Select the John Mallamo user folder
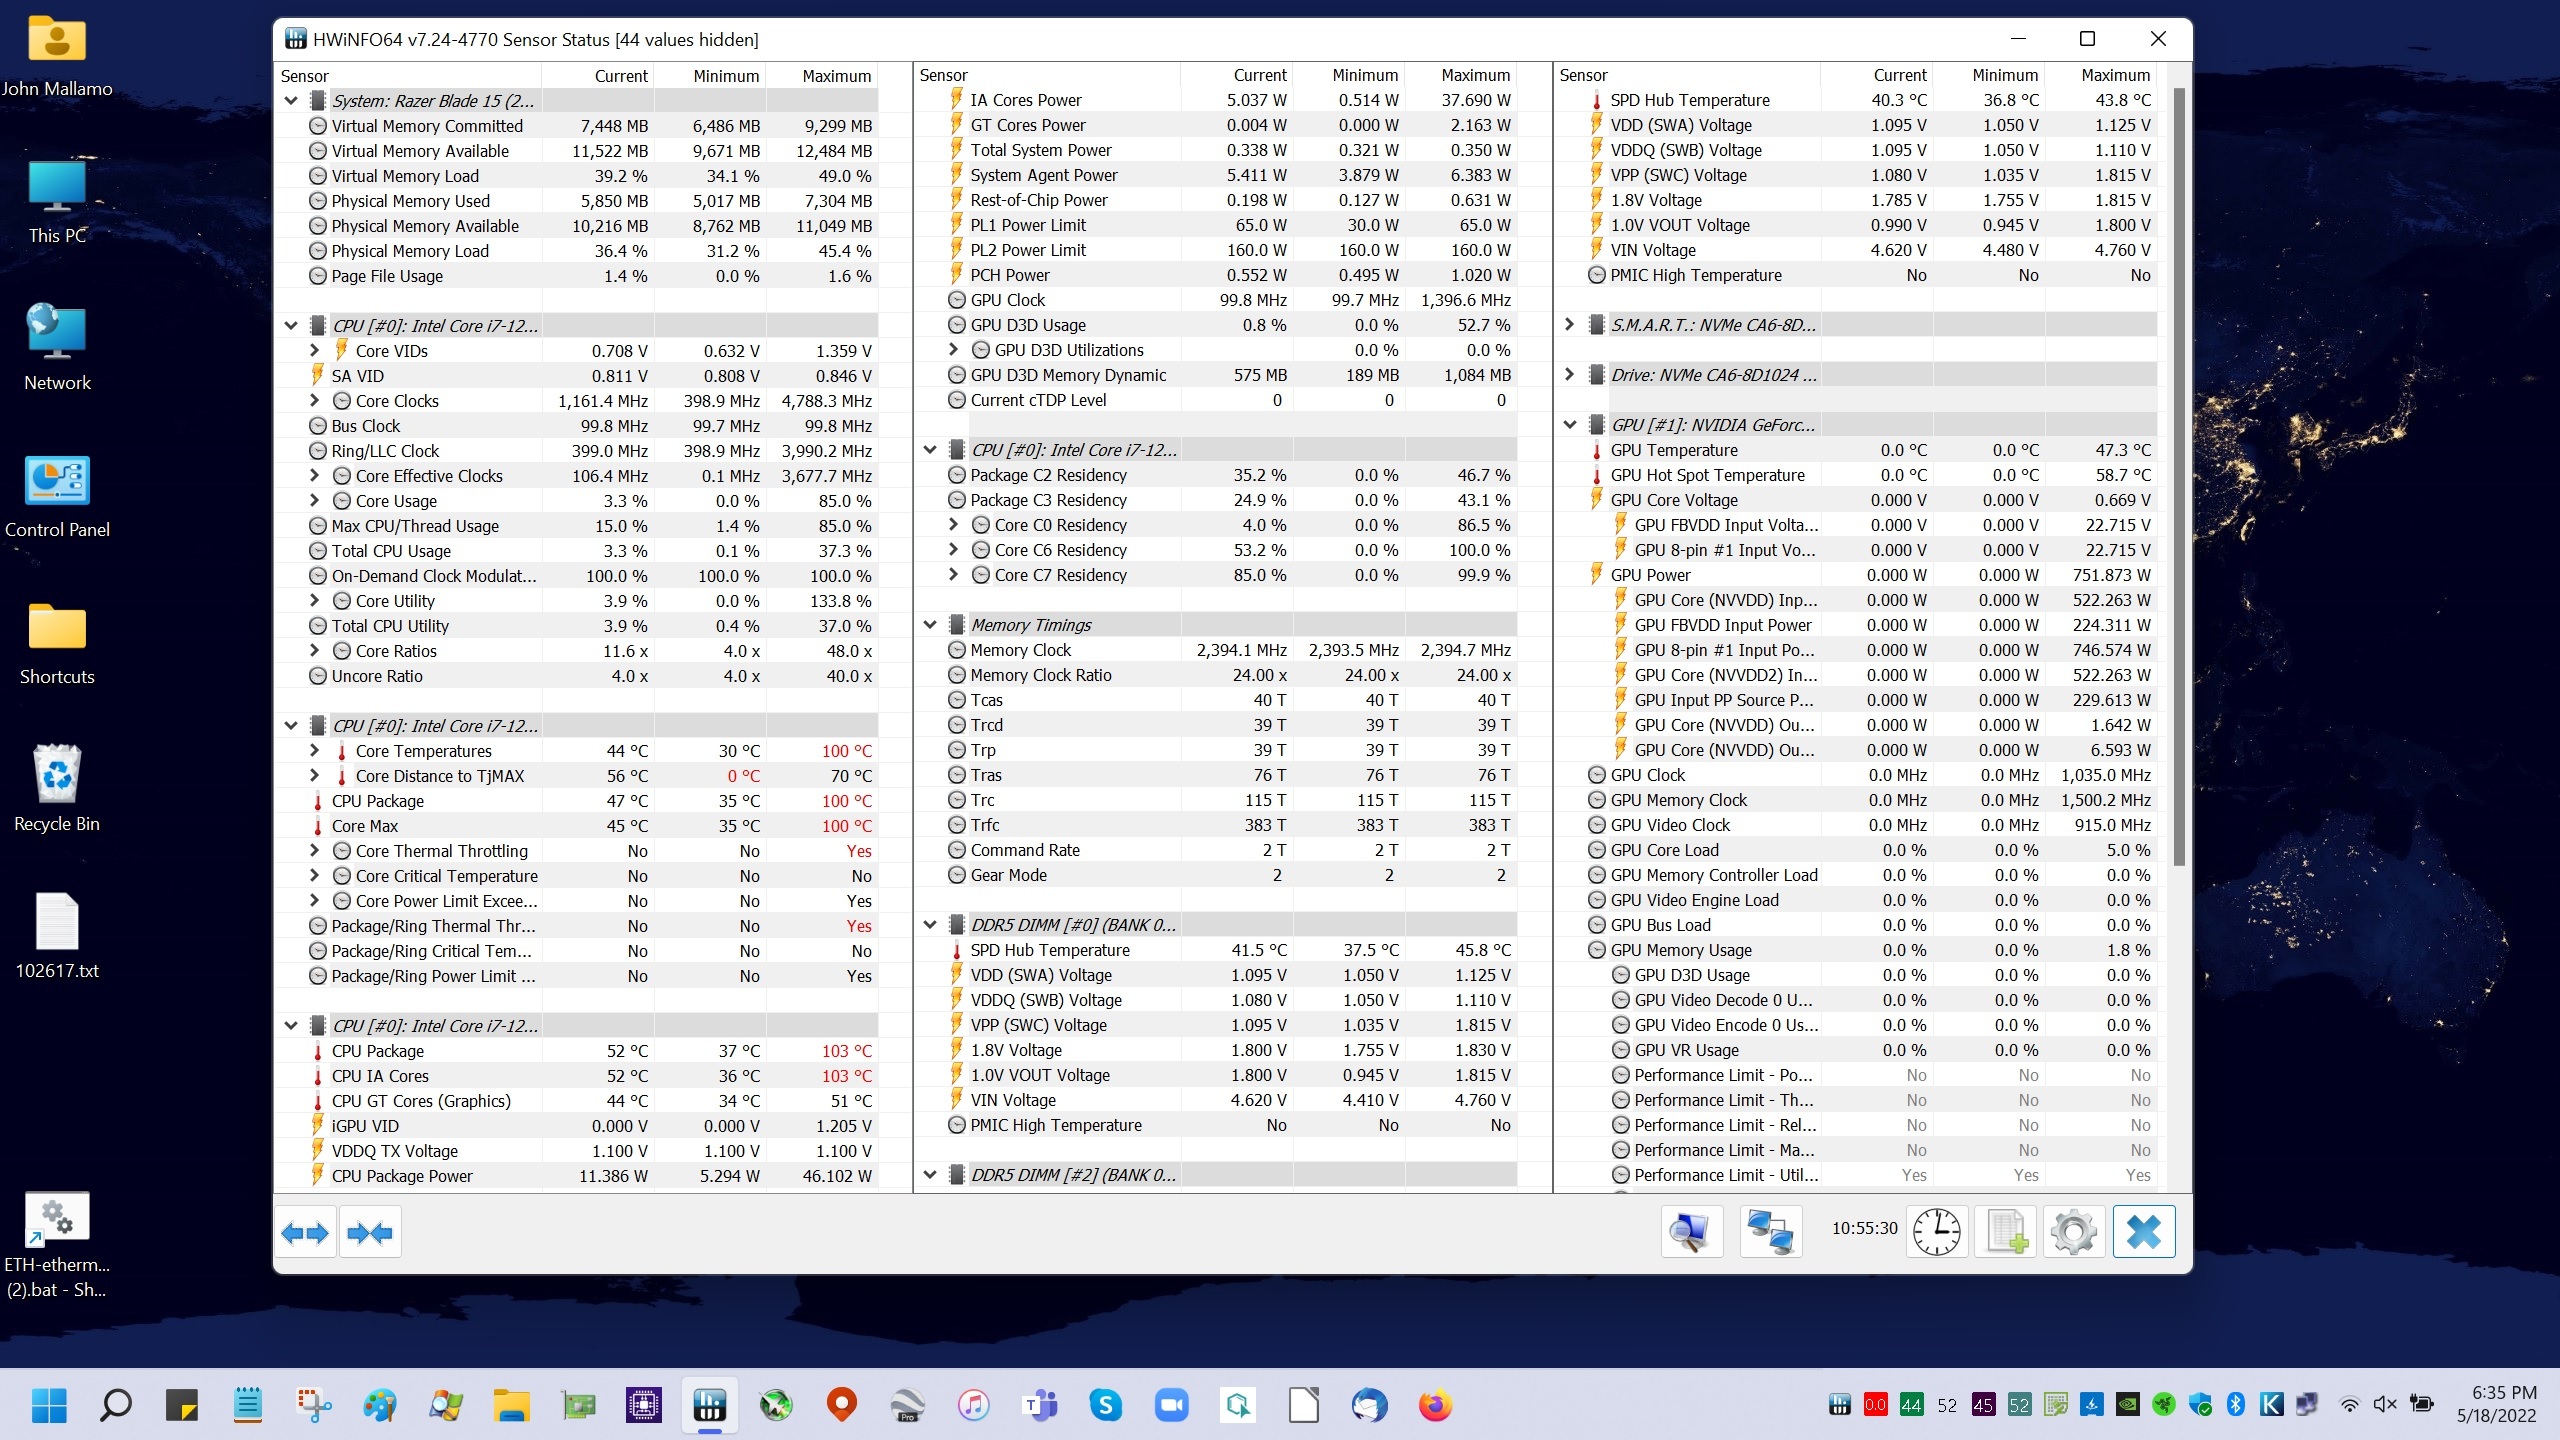2560x1440 pixels. pyautogui.click(x=57, y=55)
